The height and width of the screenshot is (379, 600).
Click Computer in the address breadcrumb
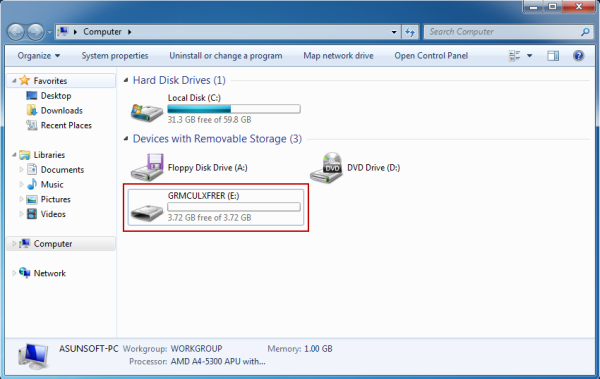[102, 32]
